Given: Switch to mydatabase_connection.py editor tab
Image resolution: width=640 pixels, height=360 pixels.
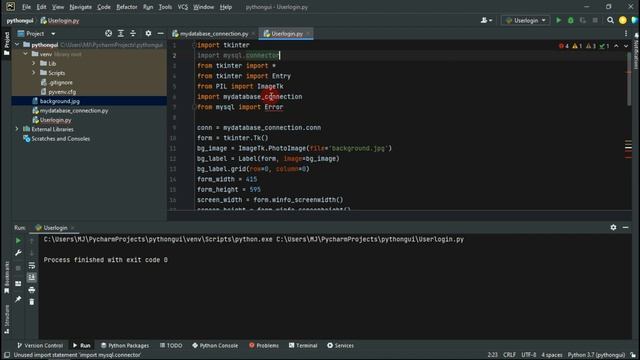Looking at the screenshot, I should (x=214, y=33).
